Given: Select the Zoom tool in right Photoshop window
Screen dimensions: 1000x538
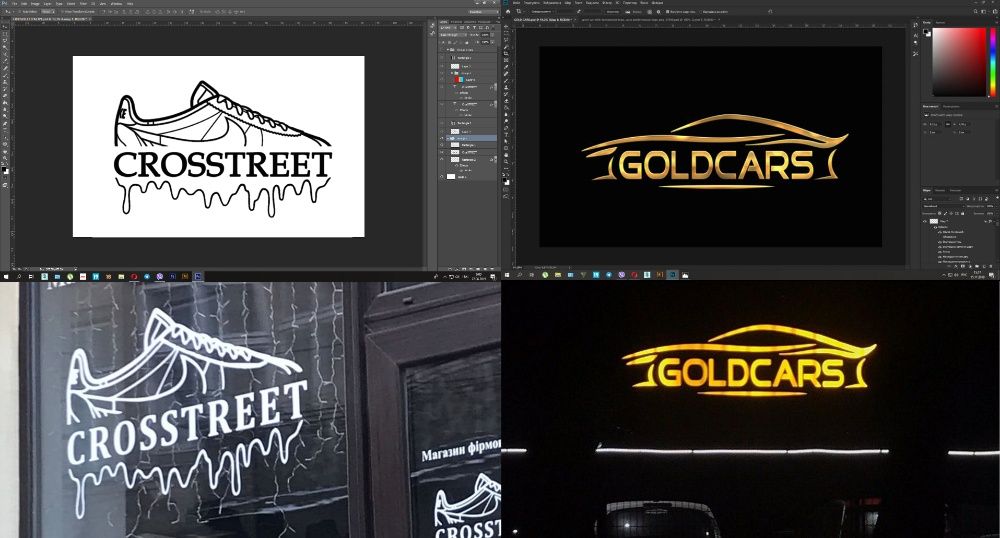Looking at the screenshot, I should 506,162.
